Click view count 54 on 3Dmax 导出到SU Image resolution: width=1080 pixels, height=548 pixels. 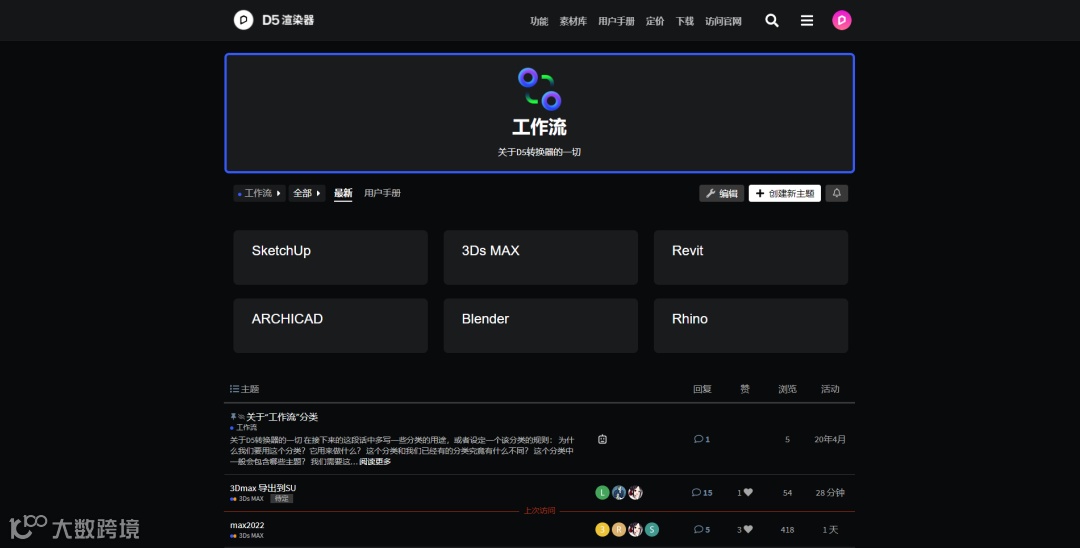click(x=787, y=492)
